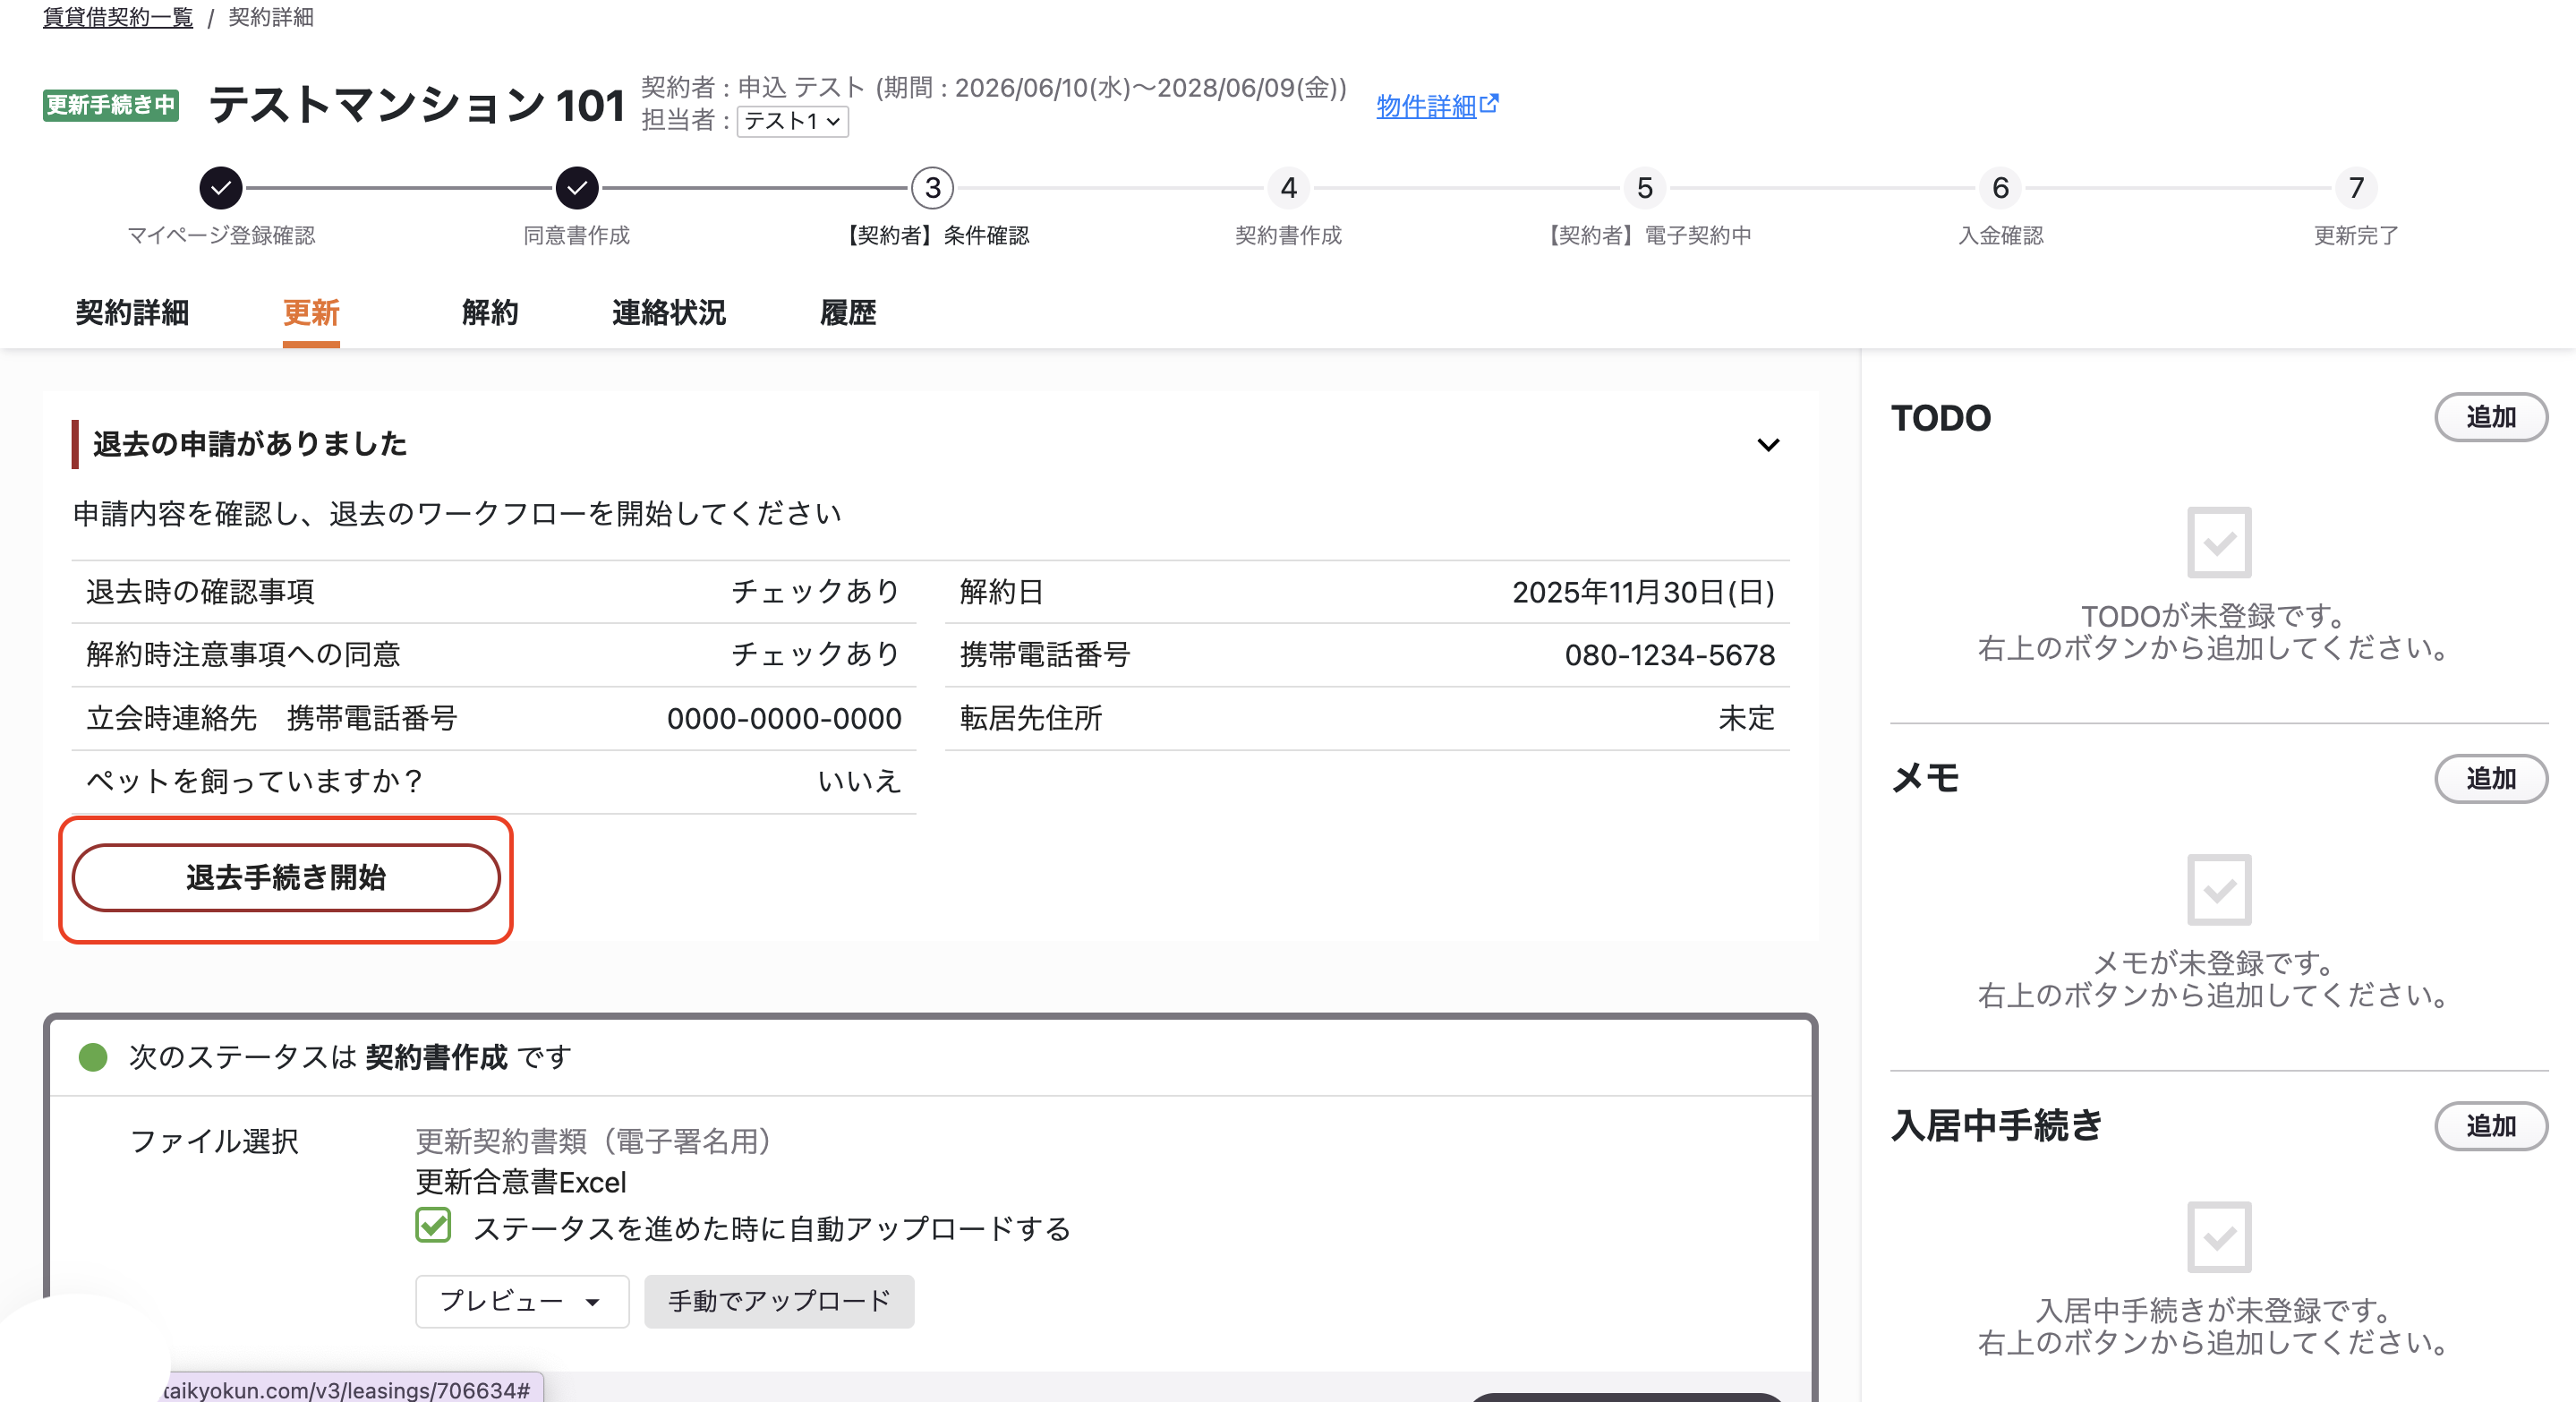Select step 3 条件確認 circle
This screenshot has width=2576, height=1402.
click(933, 187)
